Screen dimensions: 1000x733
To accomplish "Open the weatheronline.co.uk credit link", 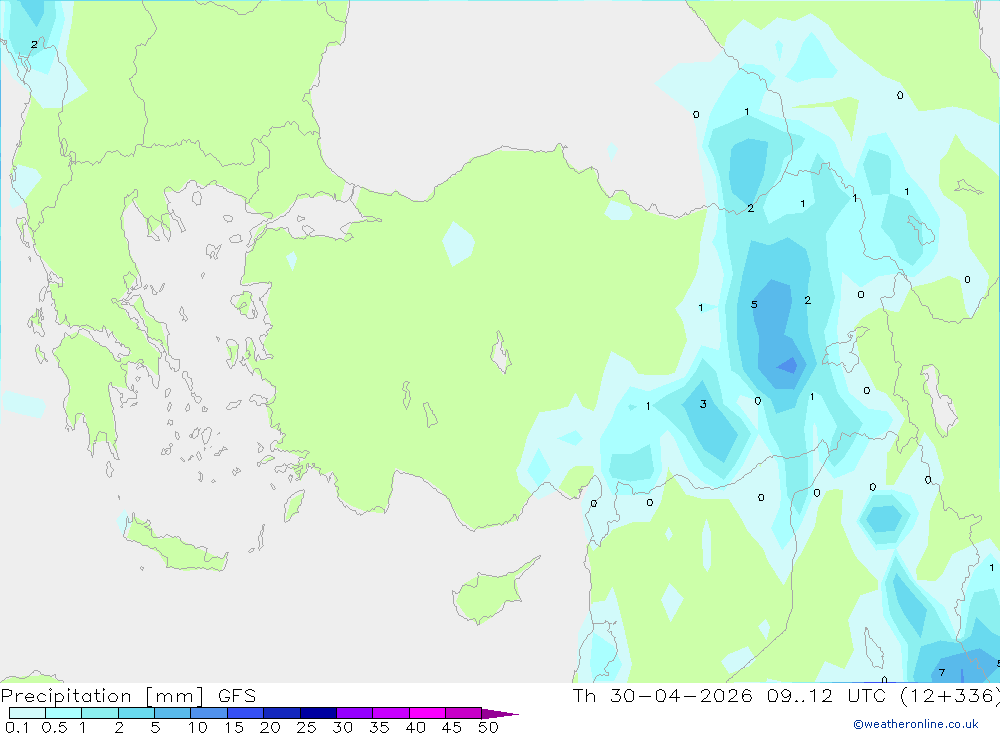I will (x=916, y=724).
